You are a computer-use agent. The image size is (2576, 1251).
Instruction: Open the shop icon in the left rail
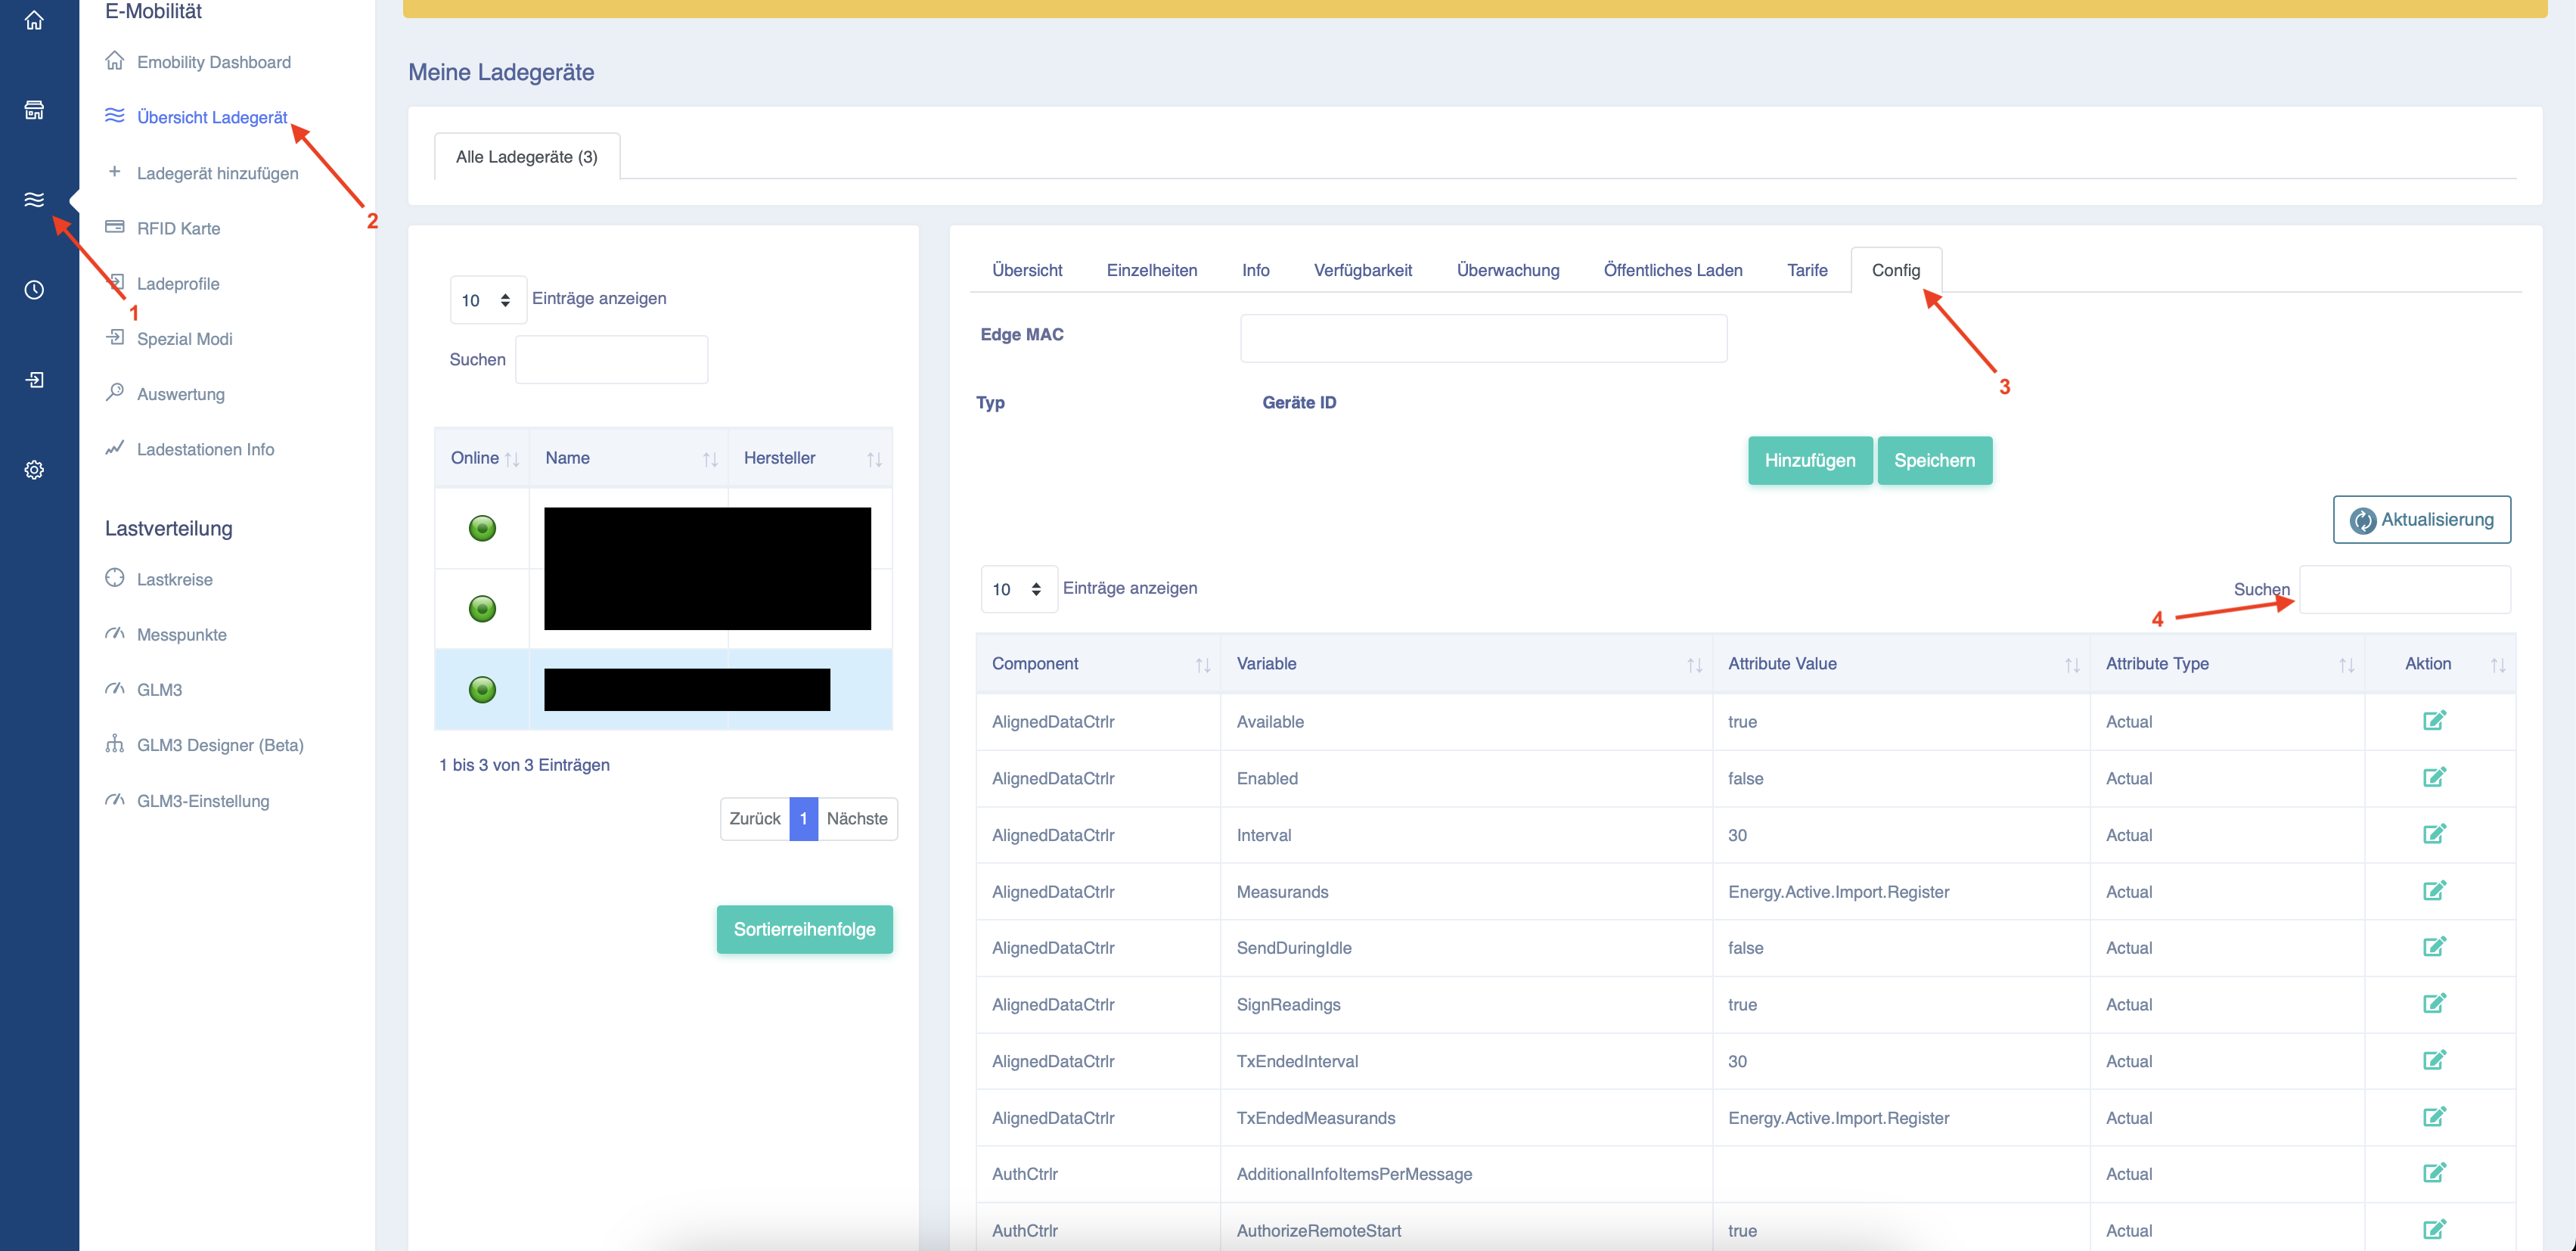click(34, 110)
